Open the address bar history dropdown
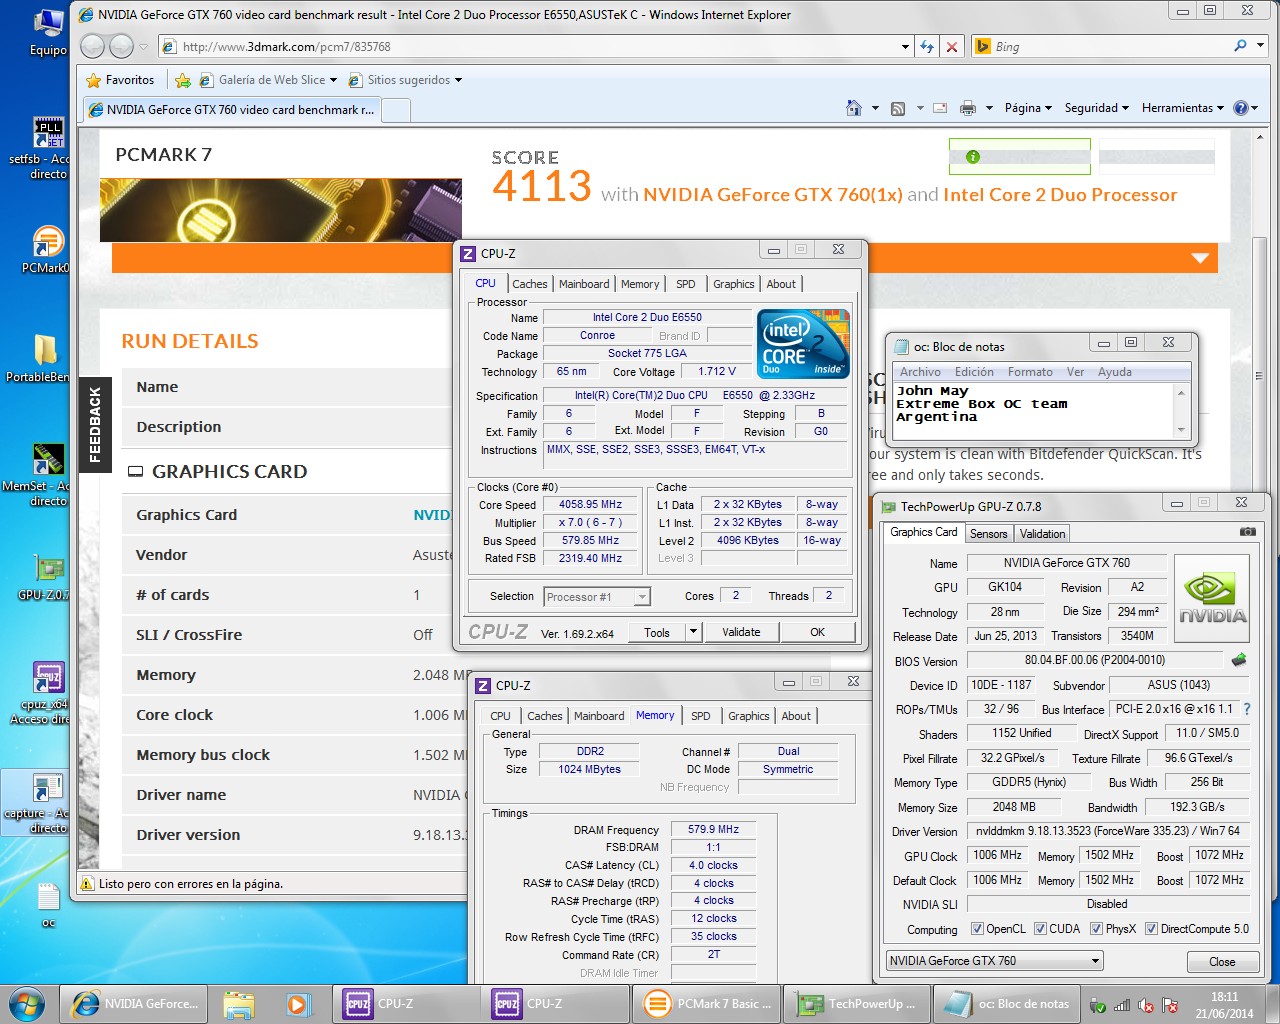The width and height of the screenshot is (1280, 1024). click(905, 46)
